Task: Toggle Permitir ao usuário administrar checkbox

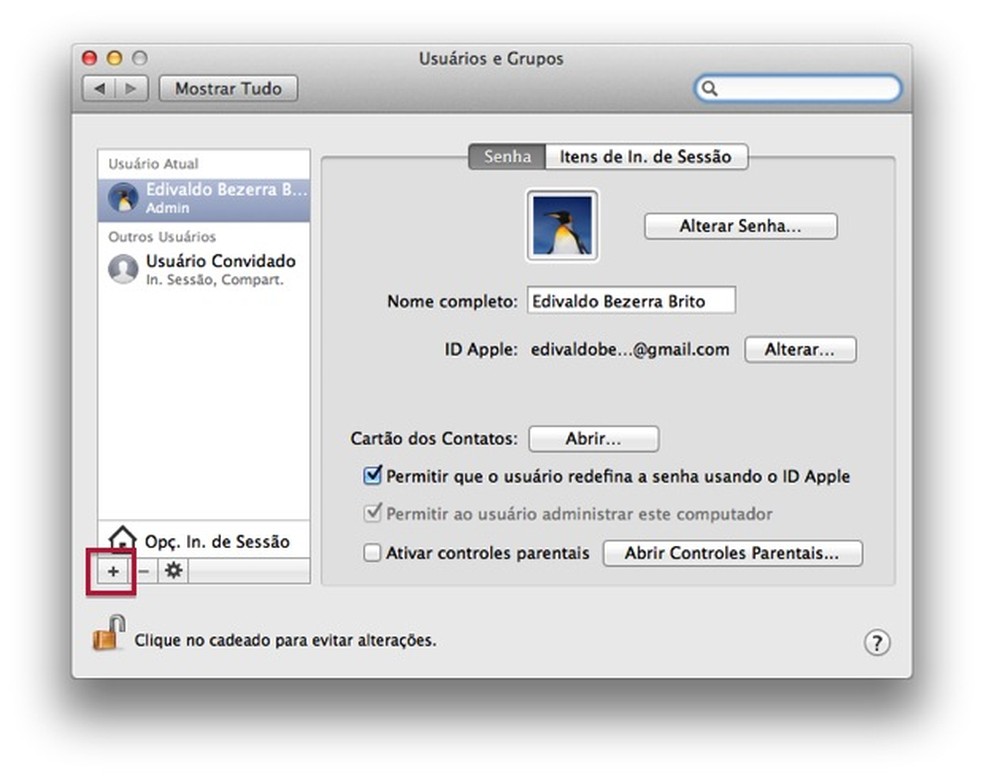Action: pos(373,513)
